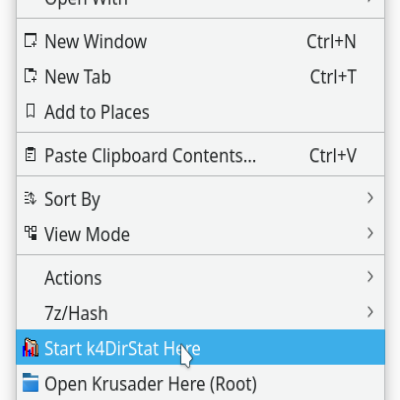Select Add to Places entry

click(x=200, y=112)
